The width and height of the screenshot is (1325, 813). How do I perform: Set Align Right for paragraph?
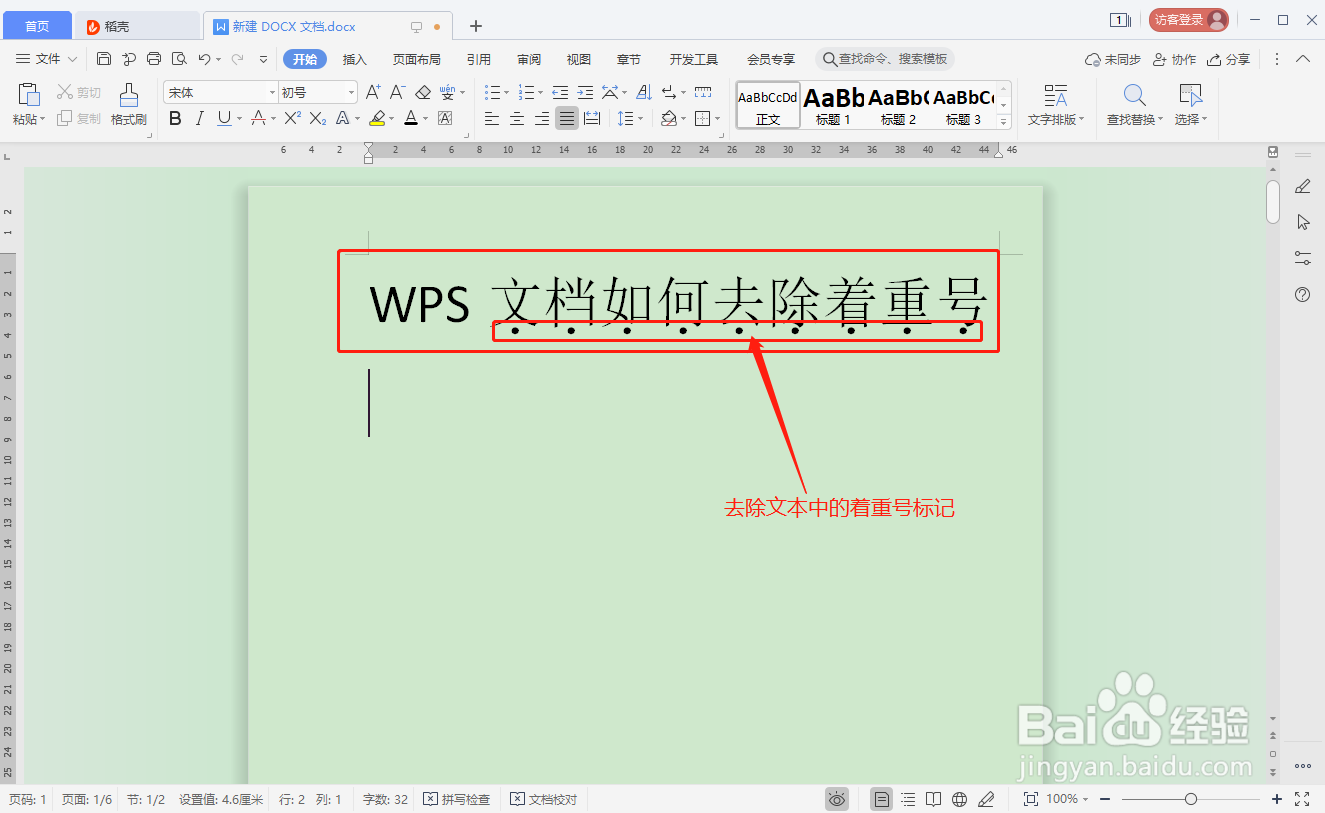541,119
